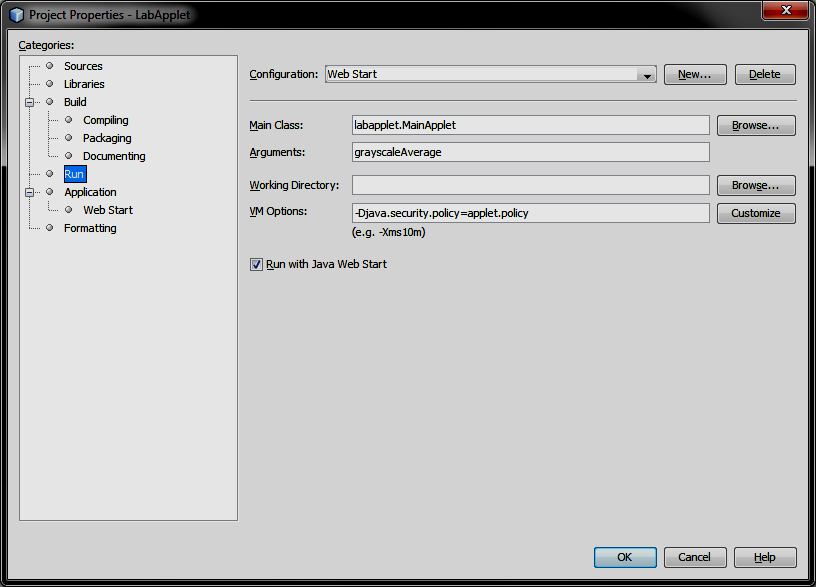Click the bullet icon beside Web Start node
Screen dimensions: 816x587
click(x=68, y=210)
